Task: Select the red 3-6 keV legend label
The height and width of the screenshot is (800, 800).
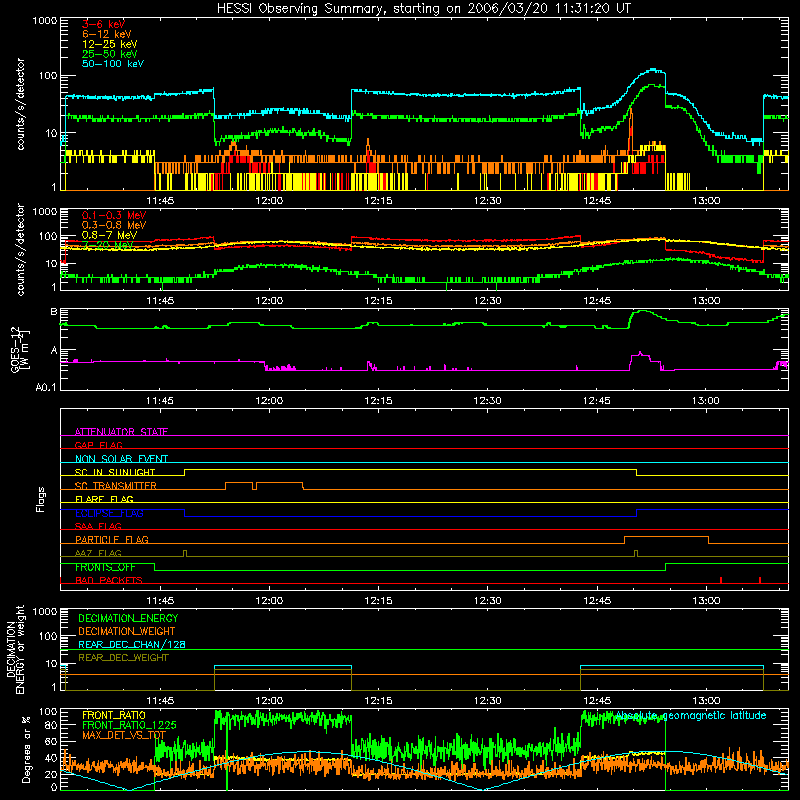Action: pyautogui.click(x=104, y=24)
